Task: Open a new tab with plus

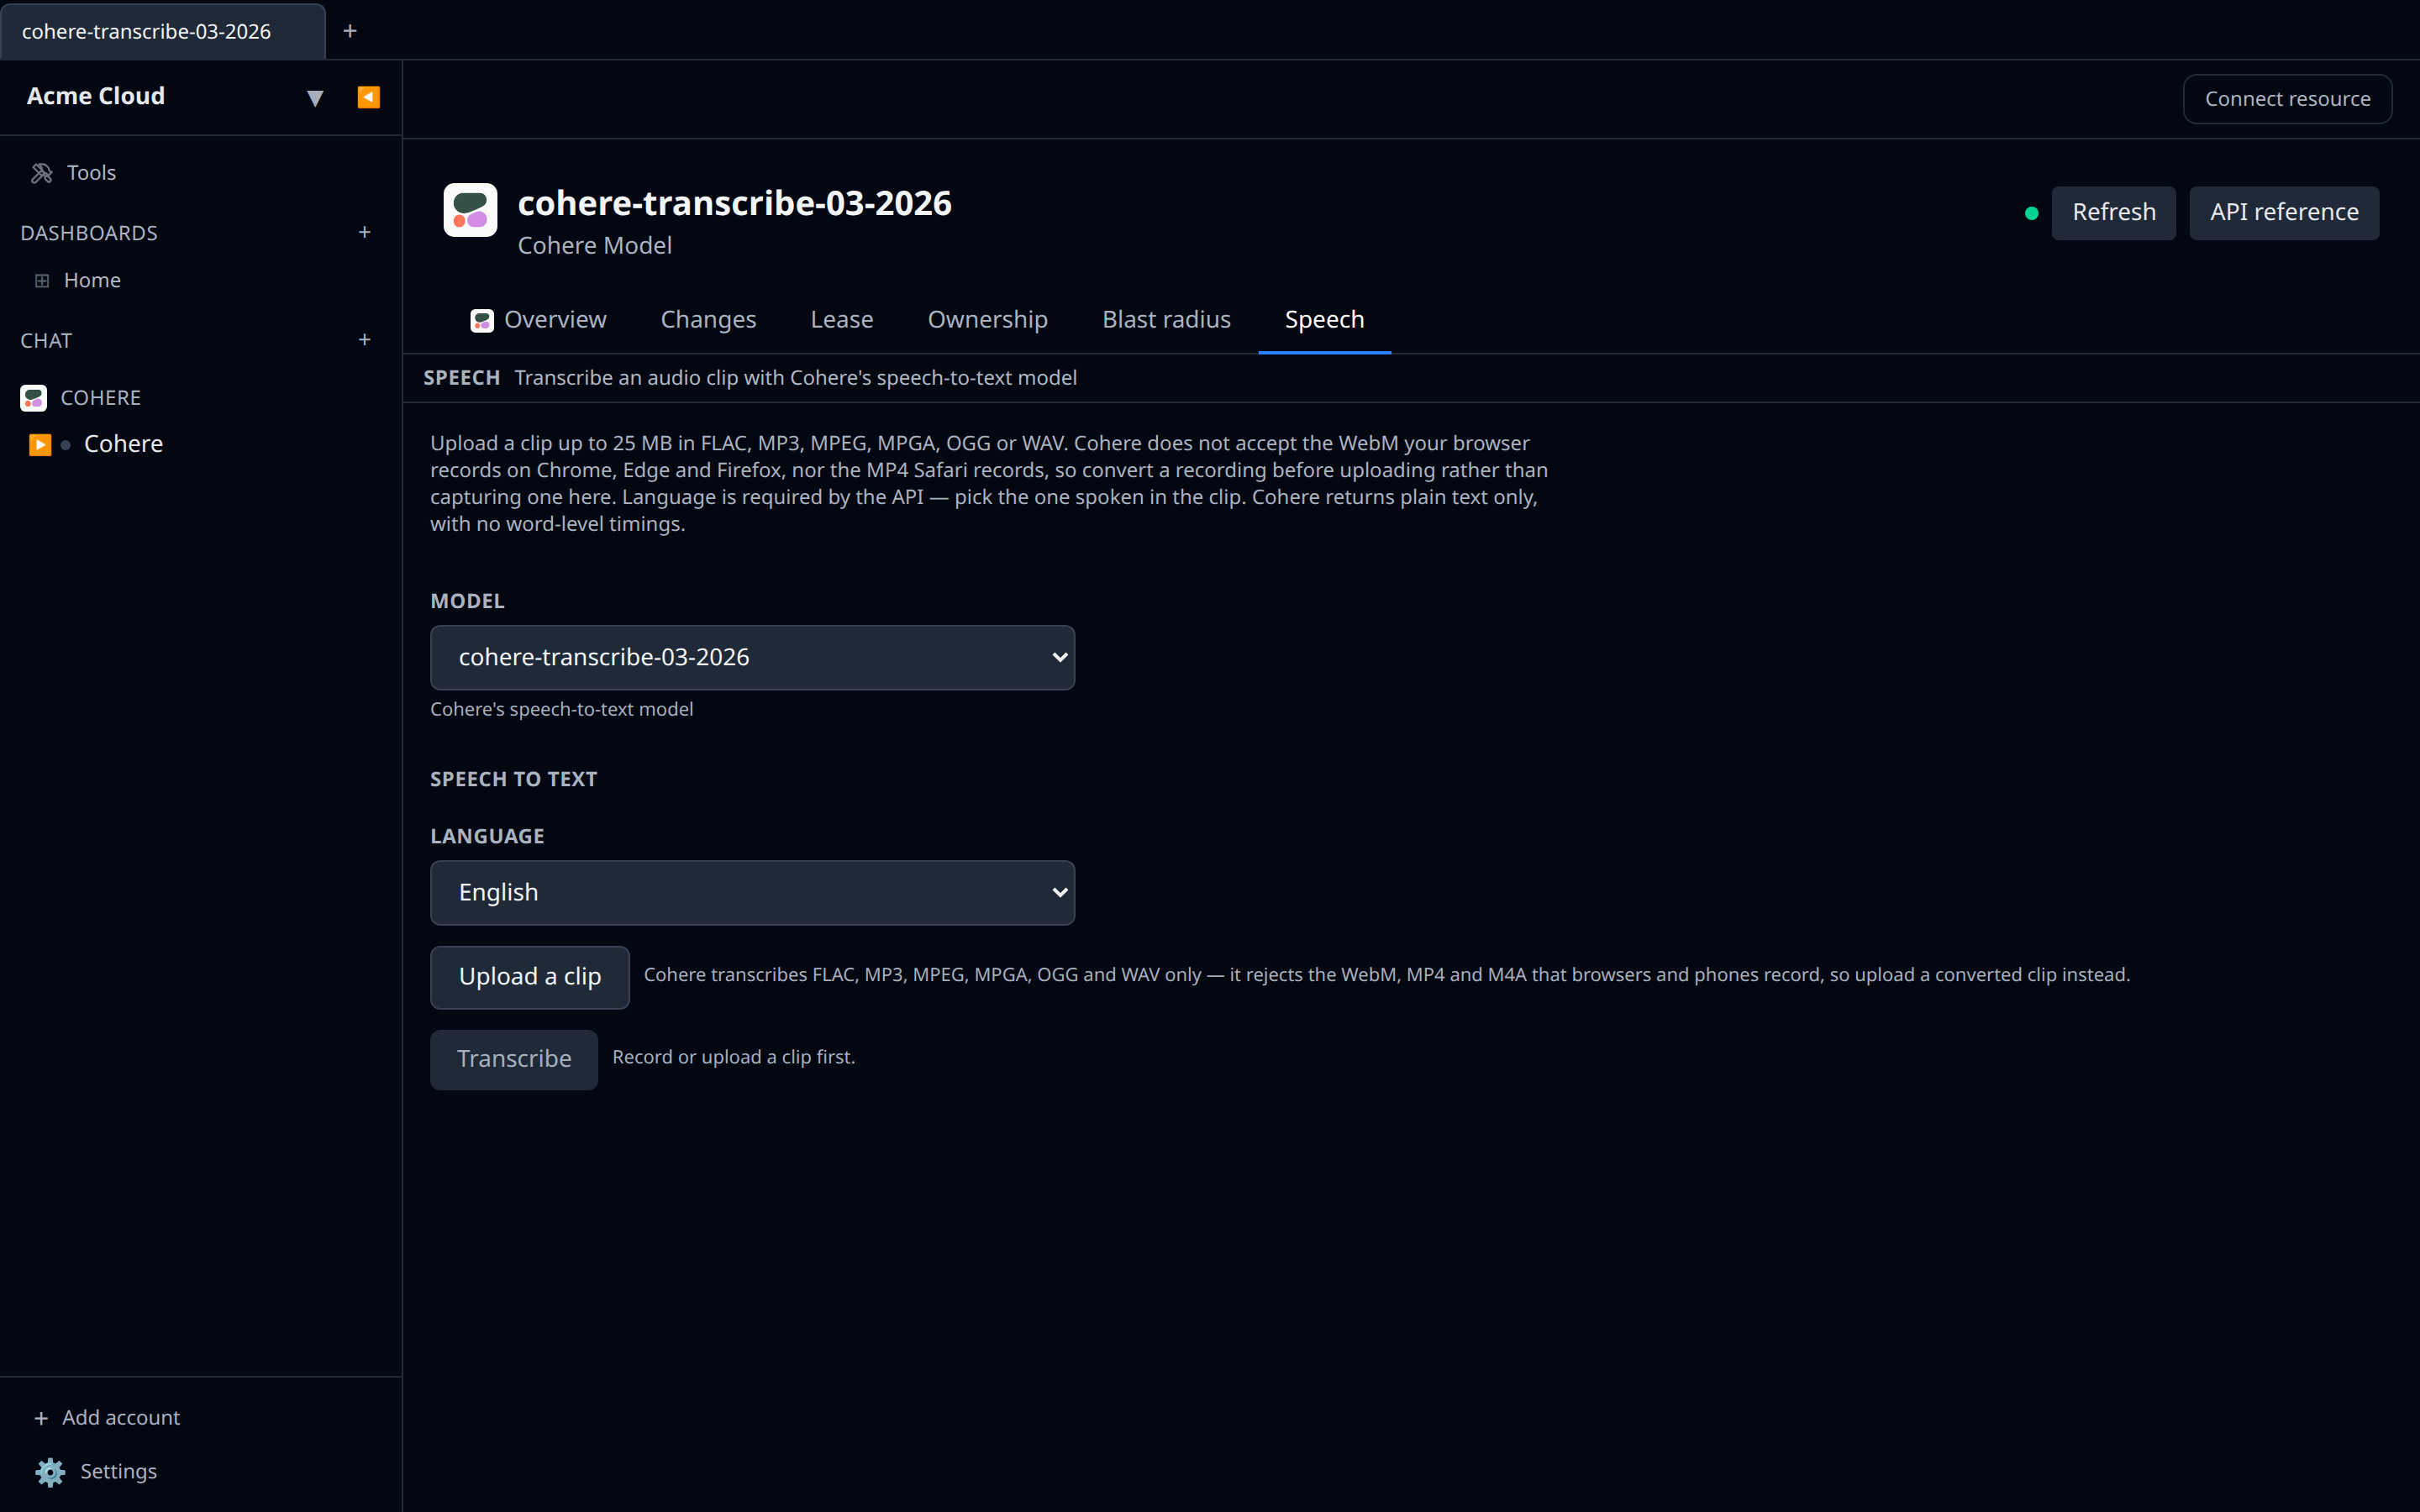Action: 350,31
